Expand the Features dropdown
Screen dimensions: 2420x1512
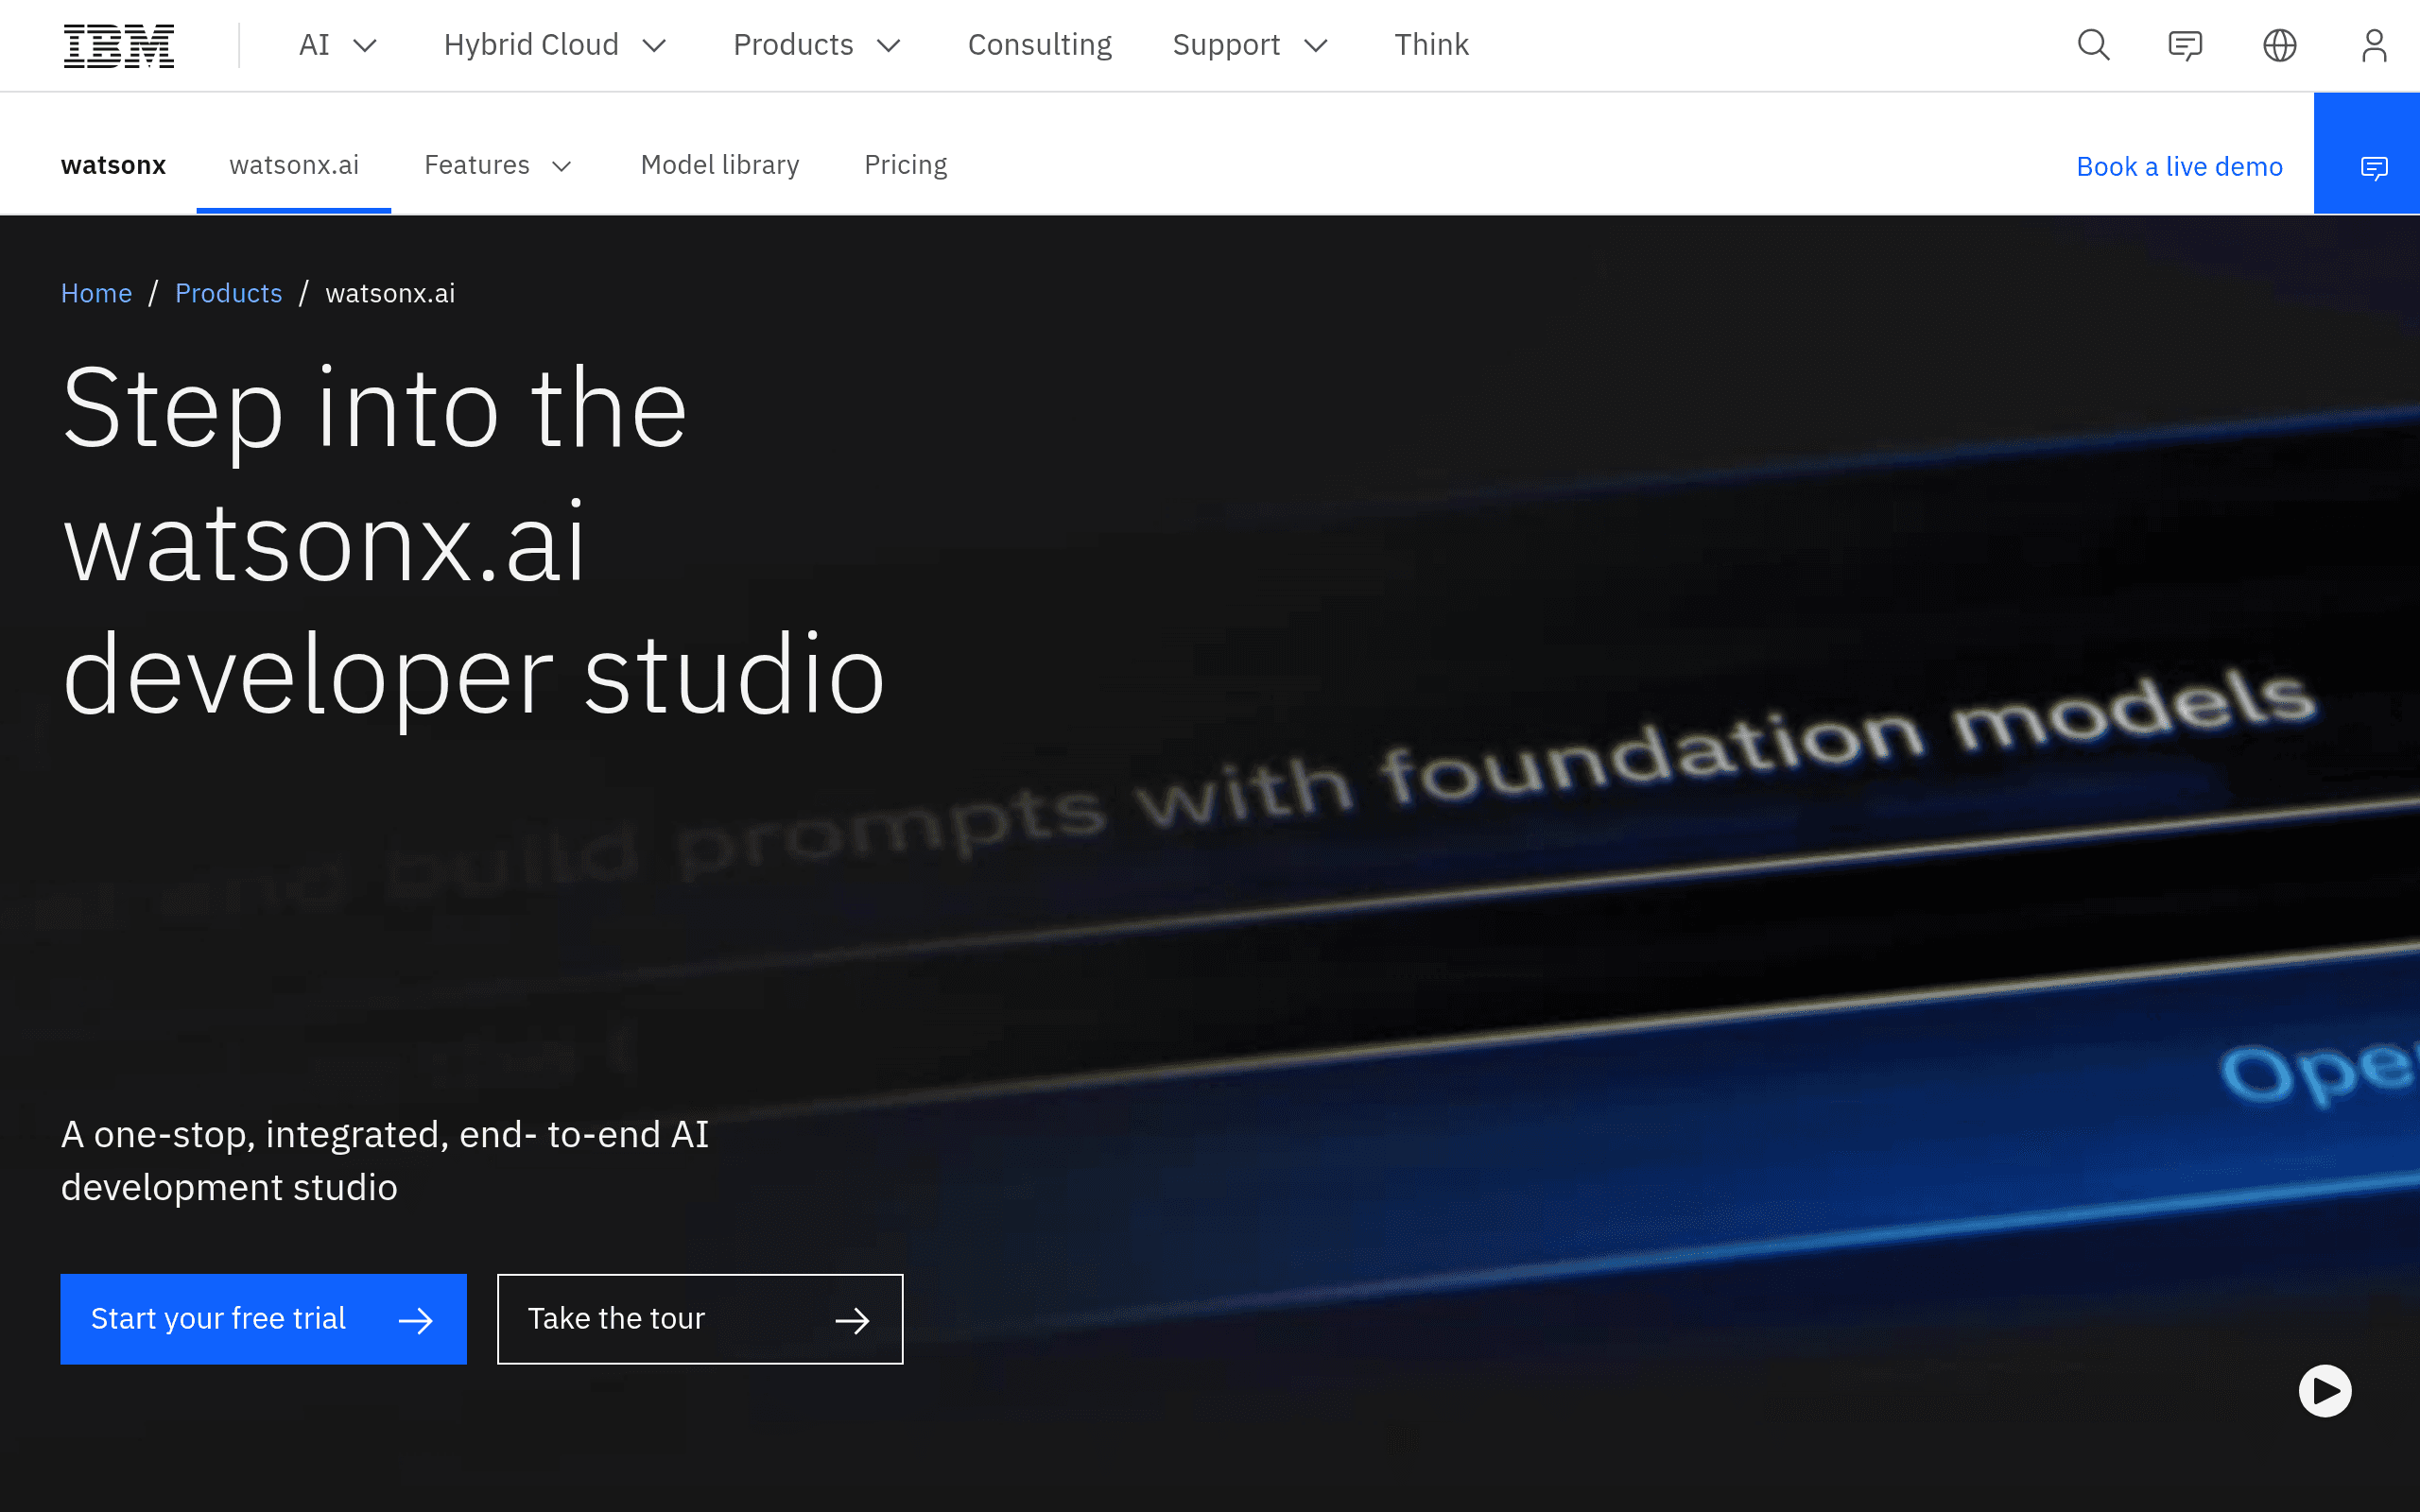click(498, 165)
